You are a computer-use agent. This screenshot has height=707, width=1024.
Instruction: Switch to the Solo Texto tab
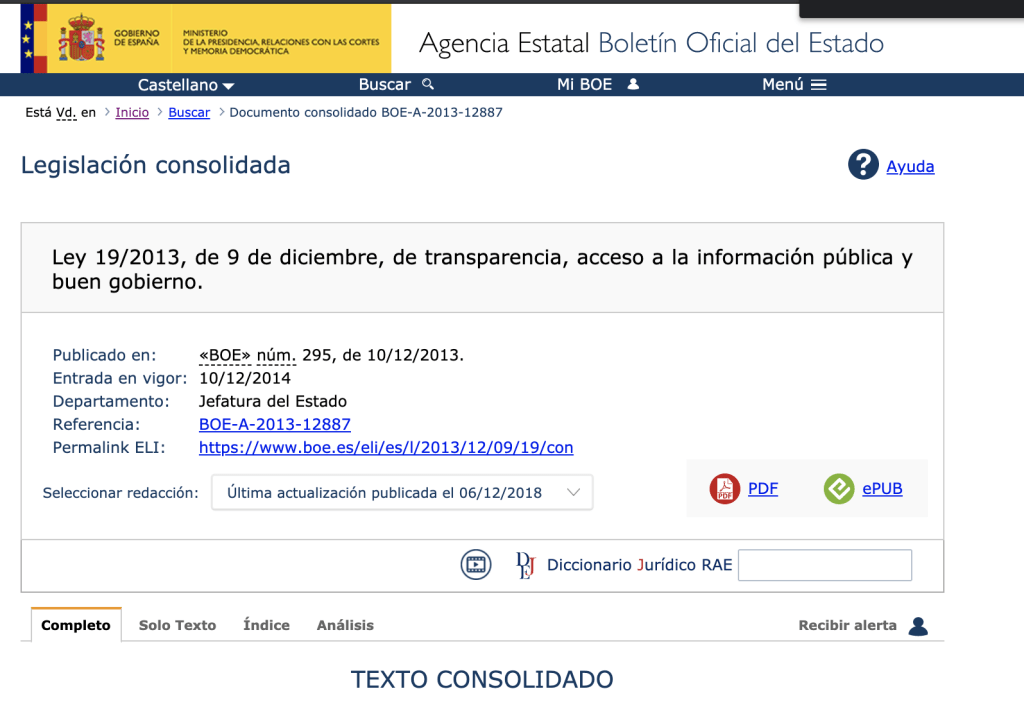pyautogui.click(x=177, y=625)
